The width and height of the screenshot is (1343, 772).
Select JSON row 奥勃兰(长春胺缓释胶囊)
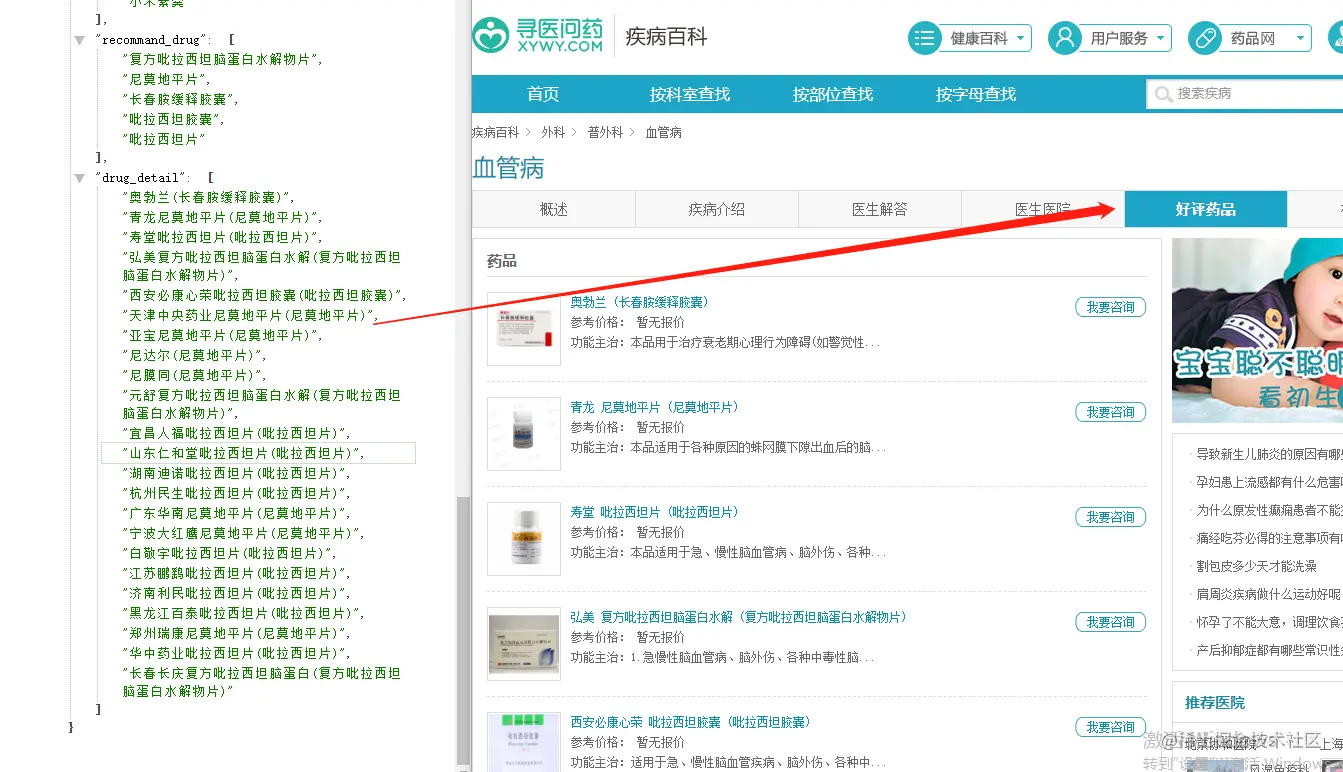point(208,197)
